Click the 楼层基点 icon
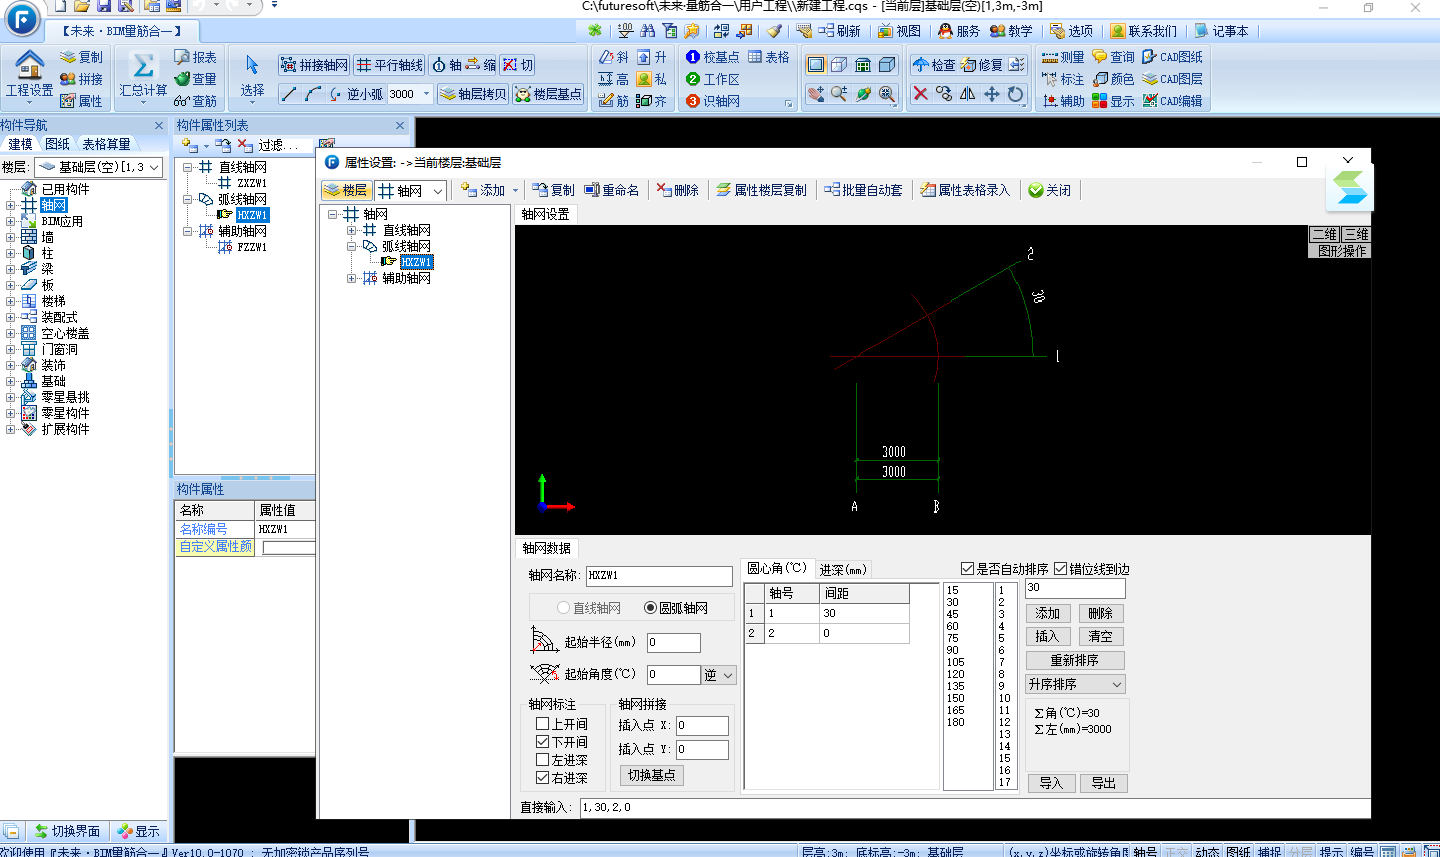 coord(548,94)
